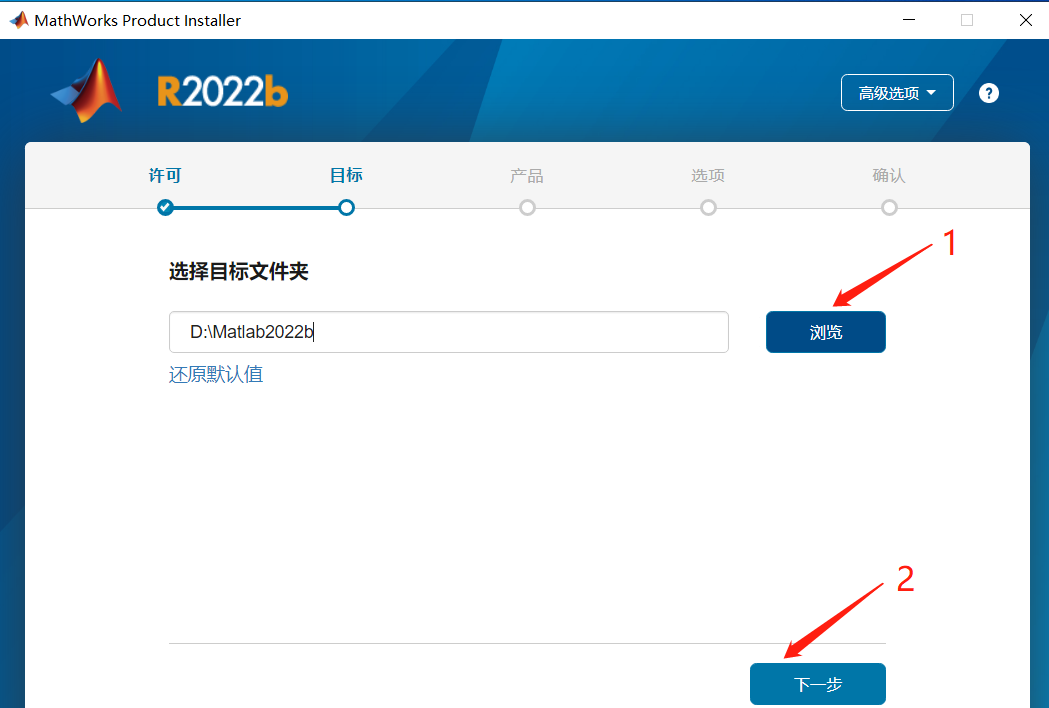Switch to the 许可 step label
The width and height of the screenshot is (1049, 708).
tap(165, 175)
